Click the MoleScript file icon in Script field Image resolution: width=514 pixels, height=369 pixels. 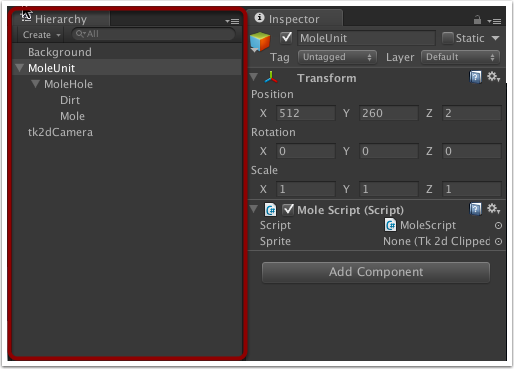click(390, 225)
